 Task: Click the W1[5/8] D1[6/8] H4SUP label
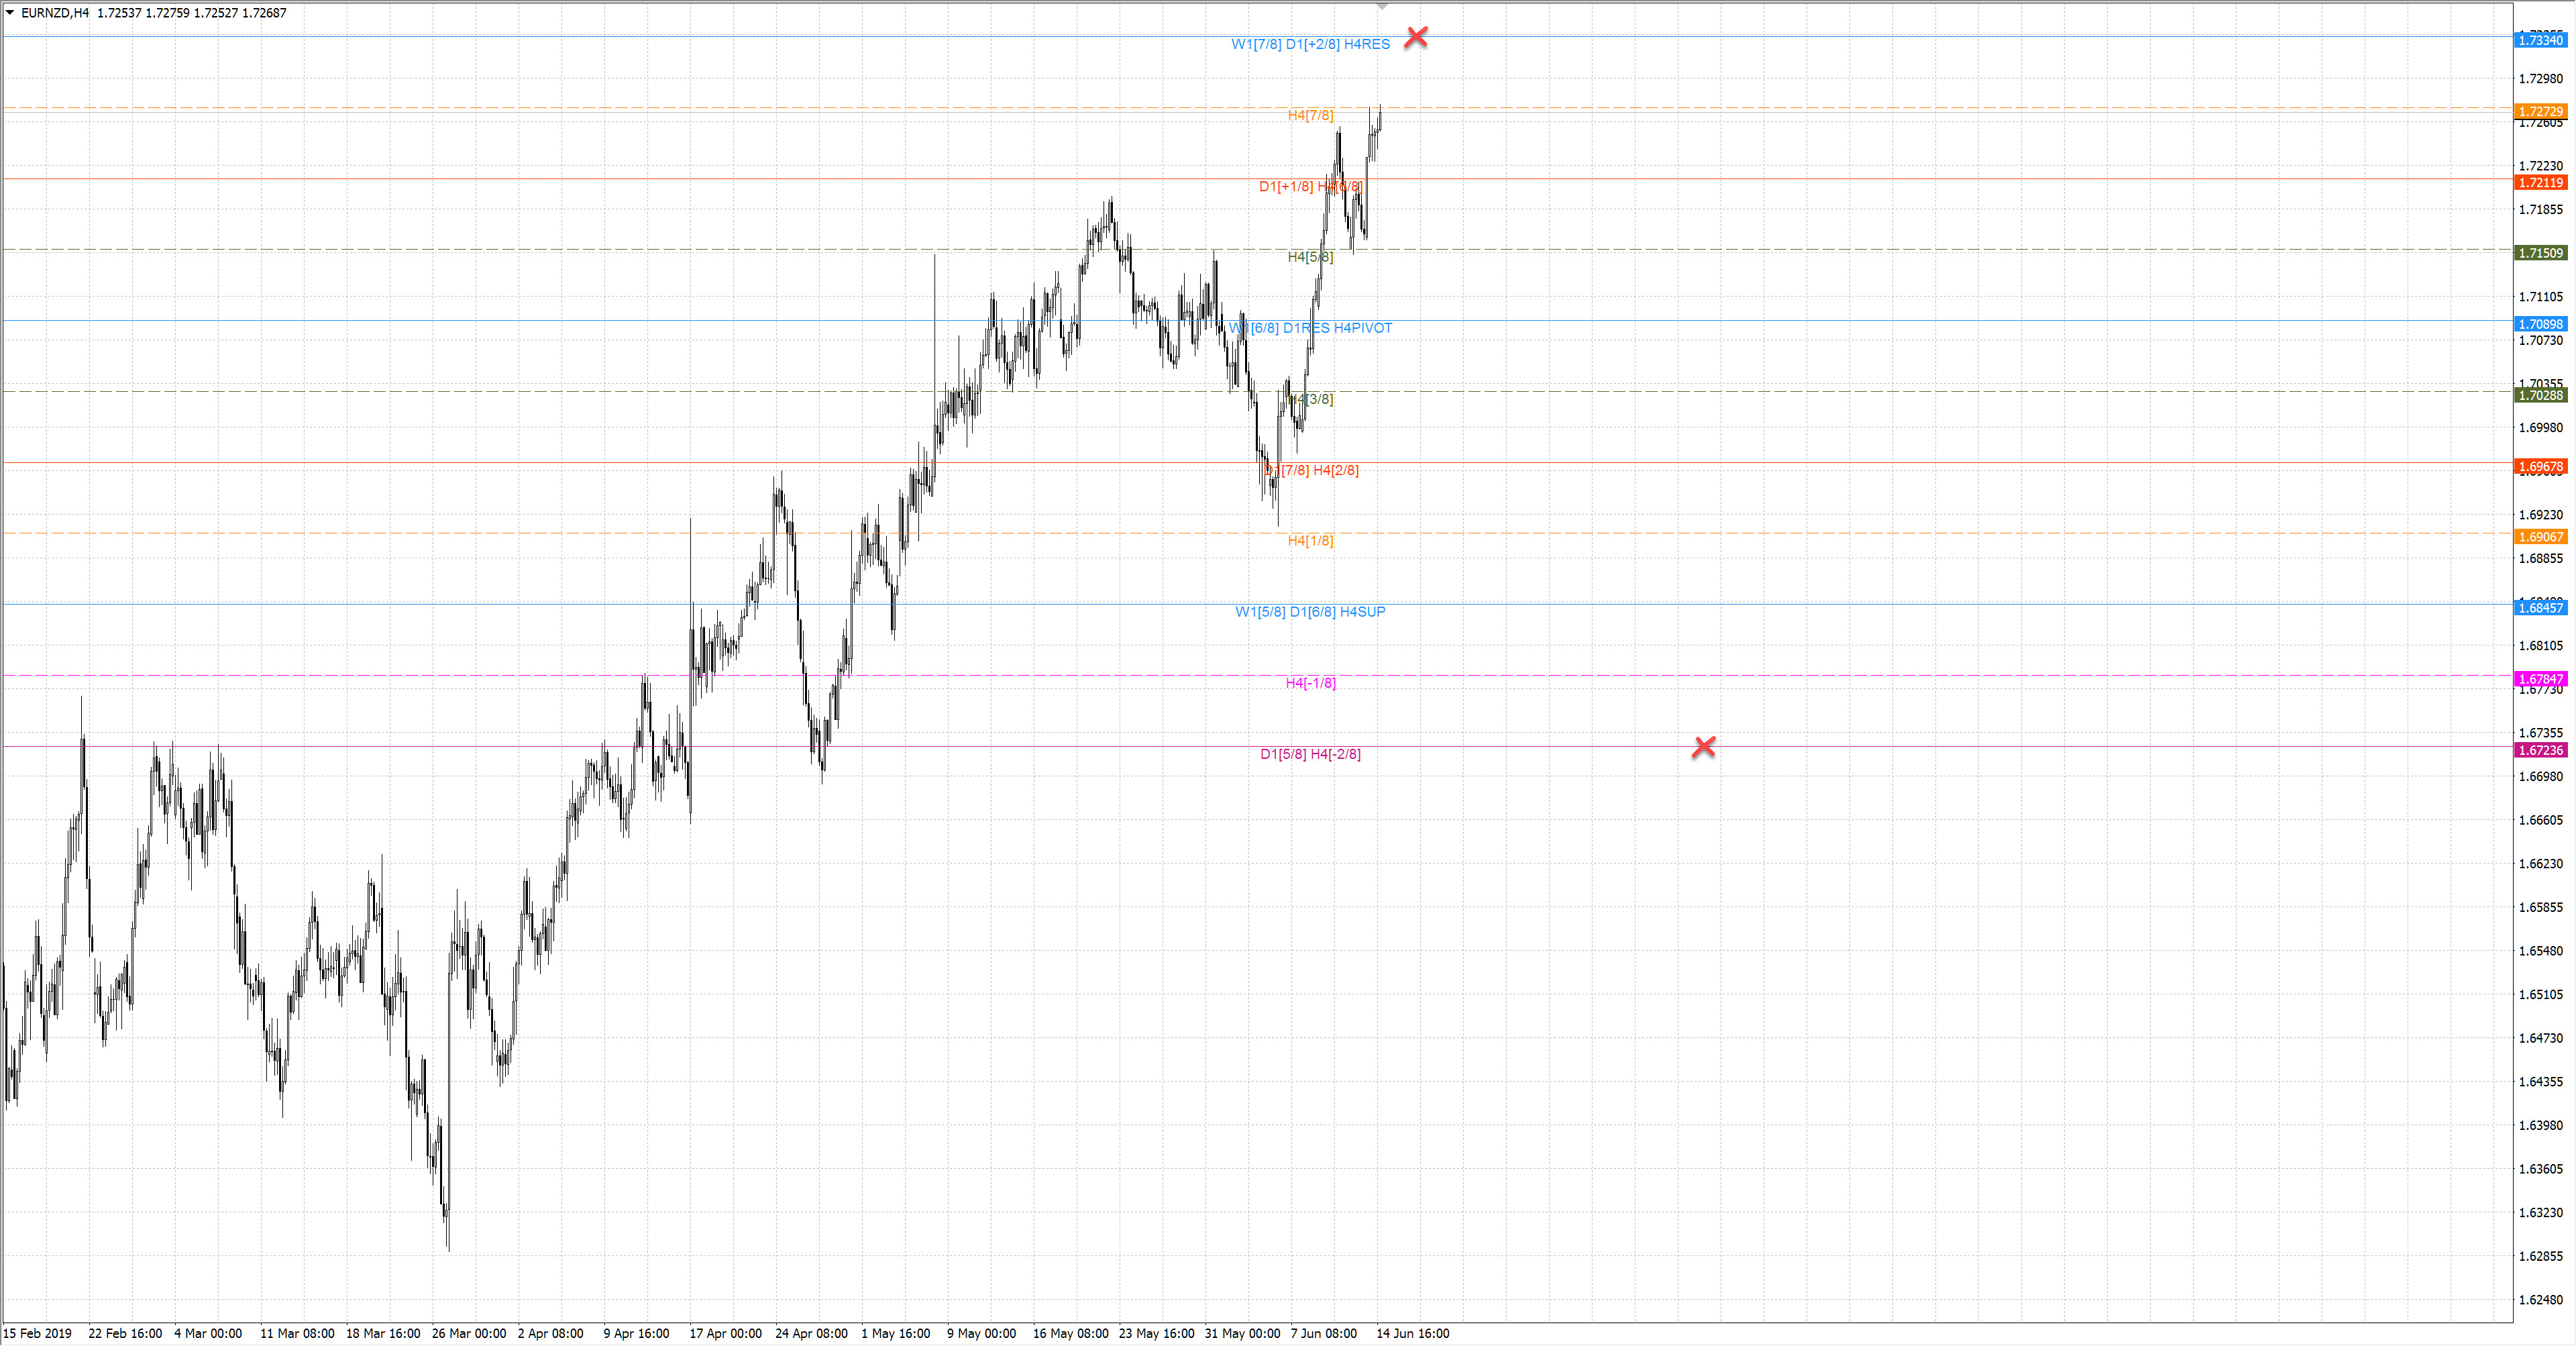click(x=1310, y=612)
